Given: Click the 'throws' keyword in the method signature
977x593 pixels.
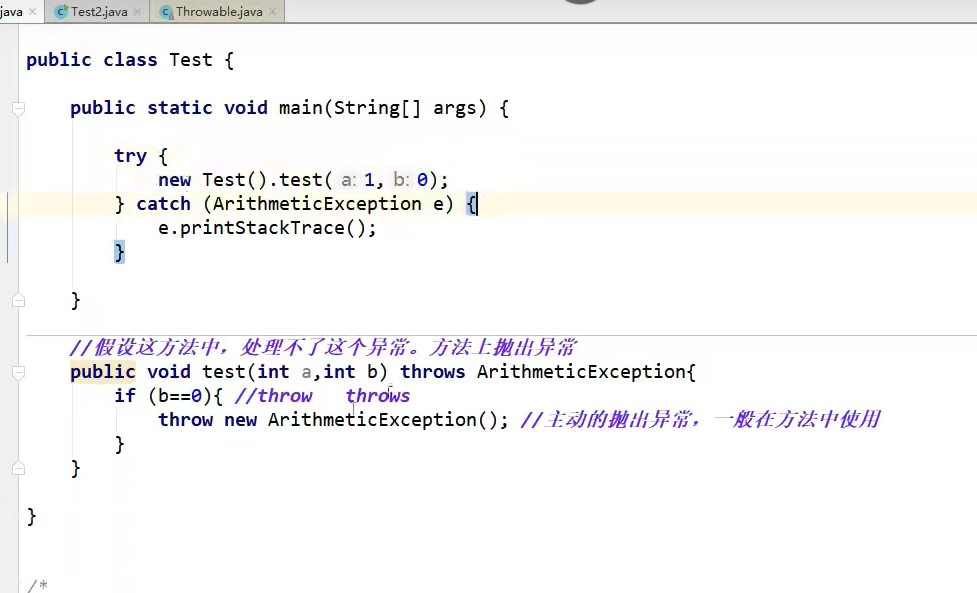Looking at the screenshot, I should [432, 372].
